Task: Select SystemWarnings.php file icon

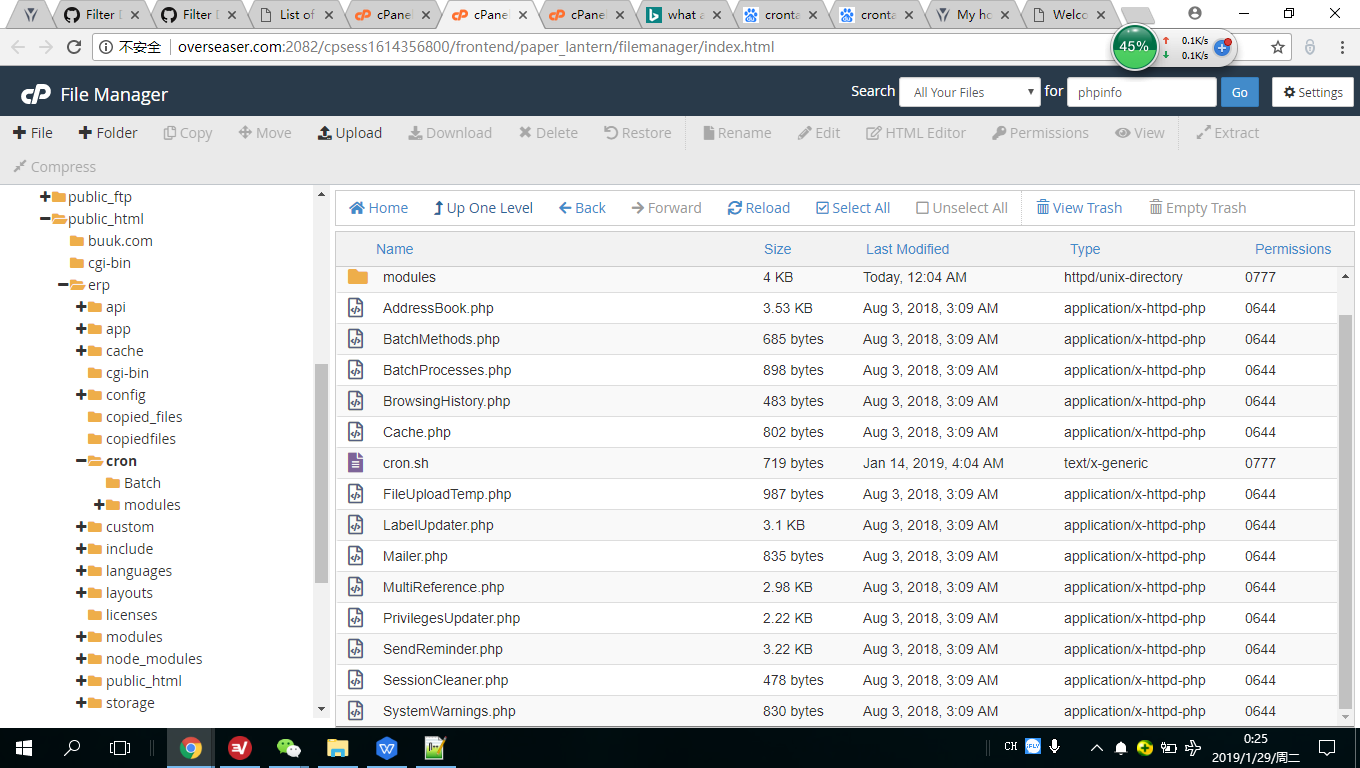Action: pos(356,711)
